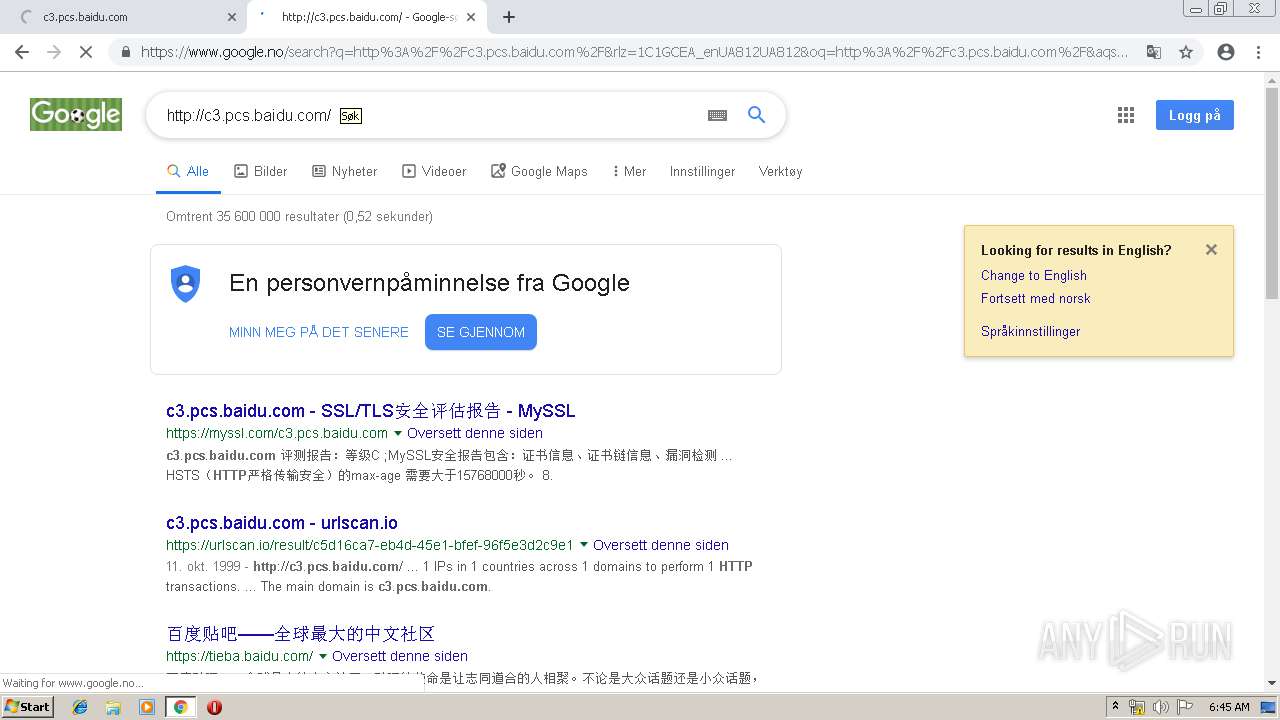
Task: Stop loading the page
Action: coord(86,52)
